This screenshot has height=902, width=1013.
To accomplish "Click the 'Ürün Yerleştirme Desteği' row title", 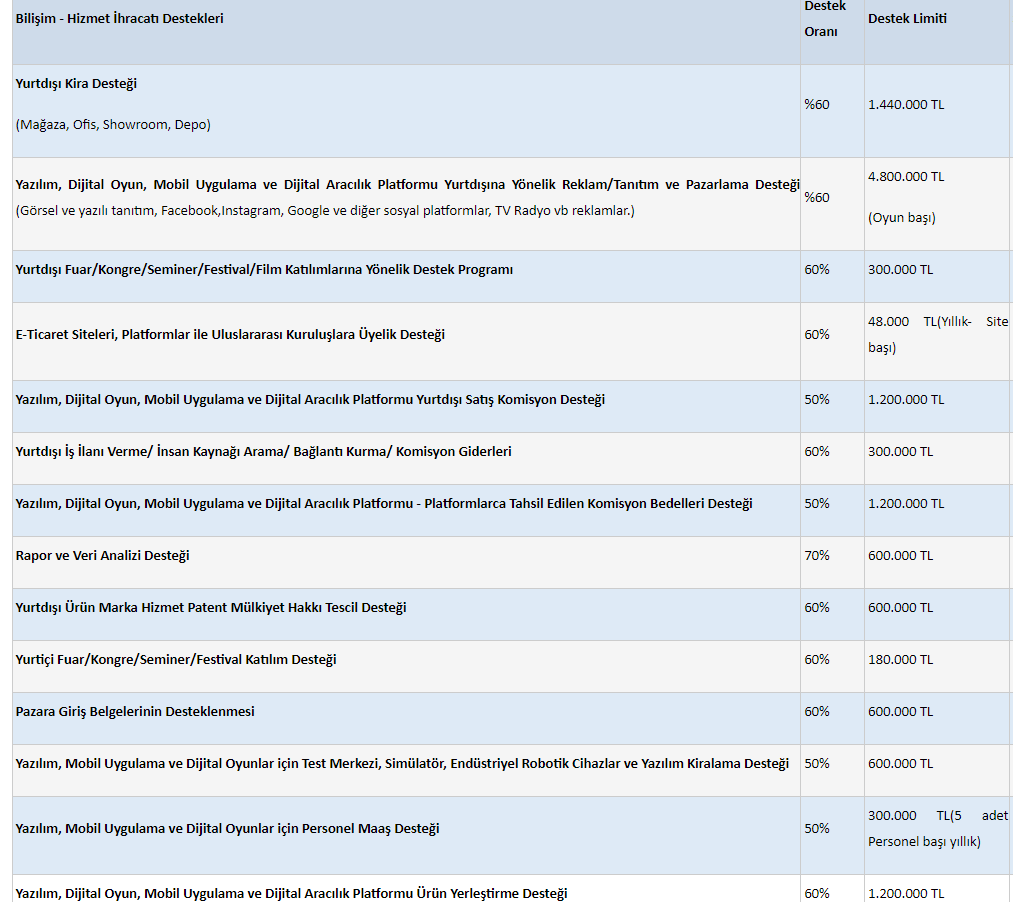I will 291,893.
